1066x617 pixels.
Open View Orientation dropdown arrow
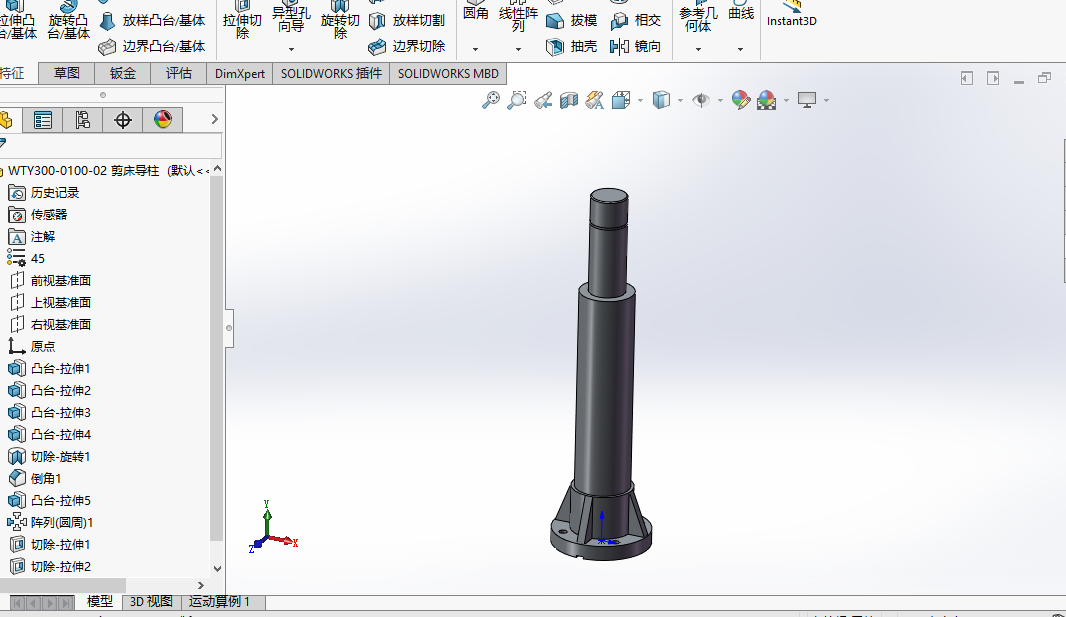click(640, 101)
